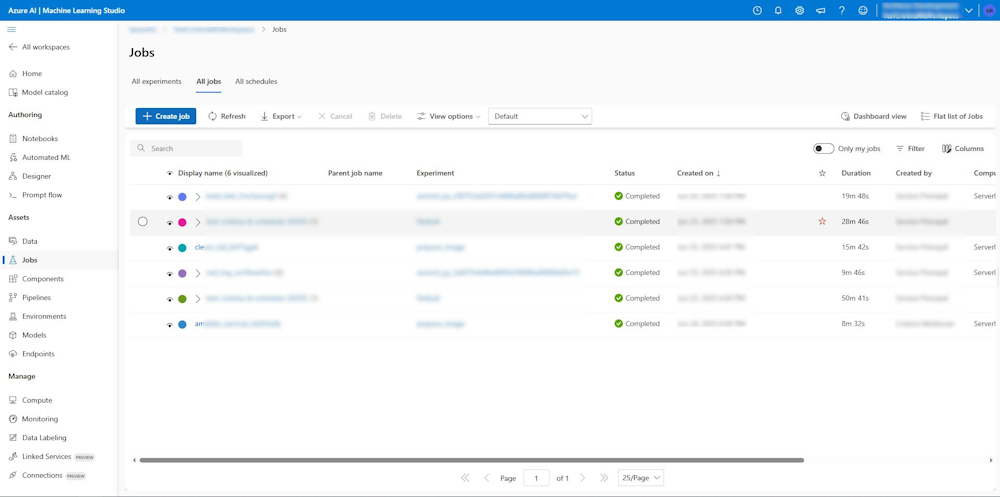Open the Default view combo box
Viewport: 1000px width, 497px height.
coord(540,116)
